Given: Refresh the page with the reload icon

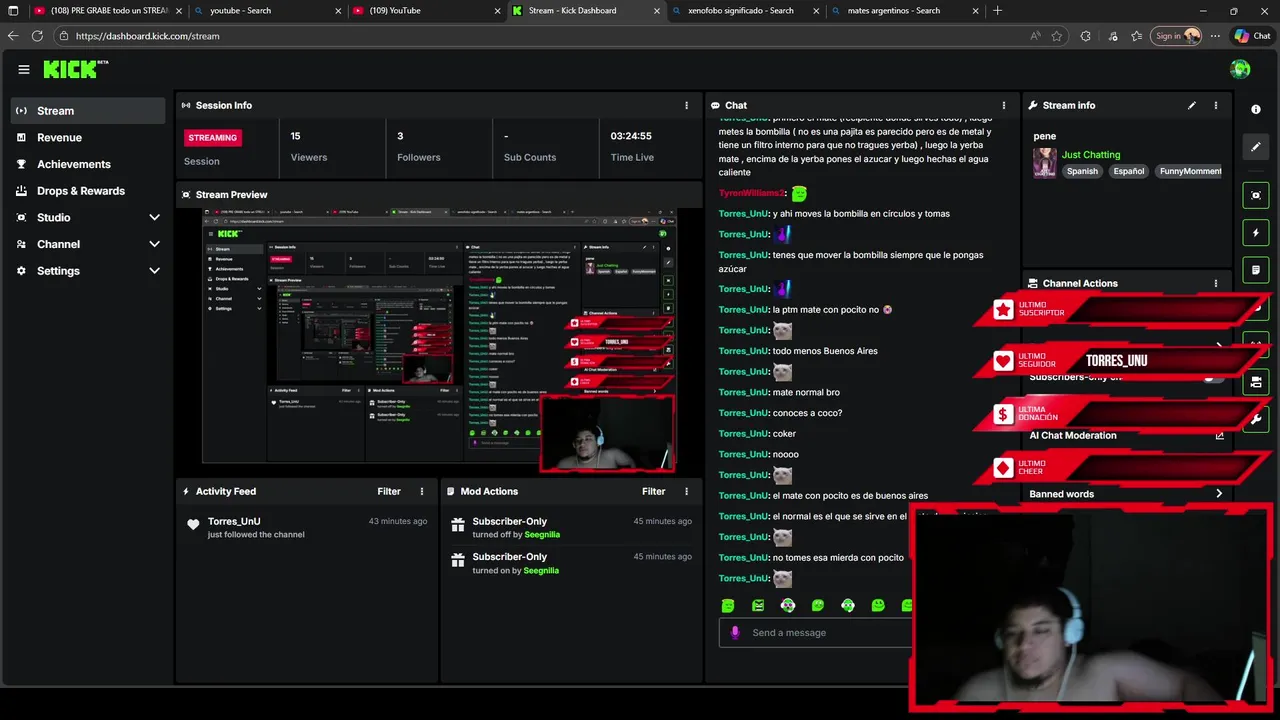Looking at the screenshot, I should click(x=37, y=36).
